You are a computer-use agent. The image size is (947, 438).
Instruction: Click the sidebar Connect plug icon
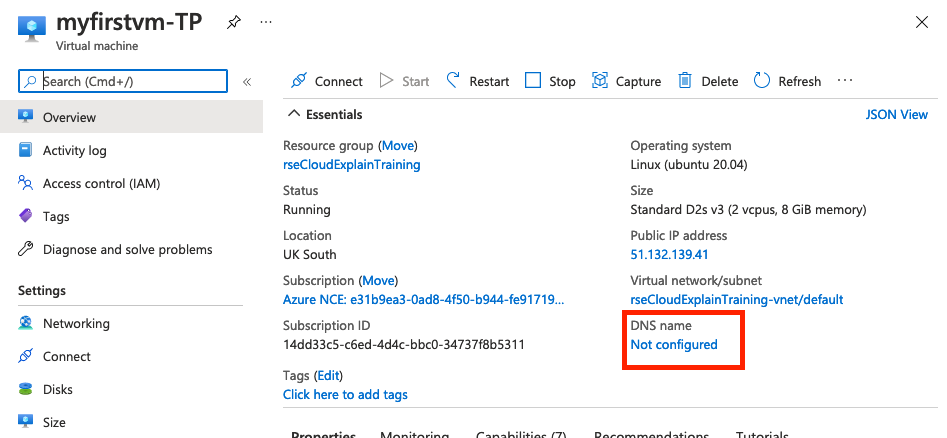tap(25, 356)
